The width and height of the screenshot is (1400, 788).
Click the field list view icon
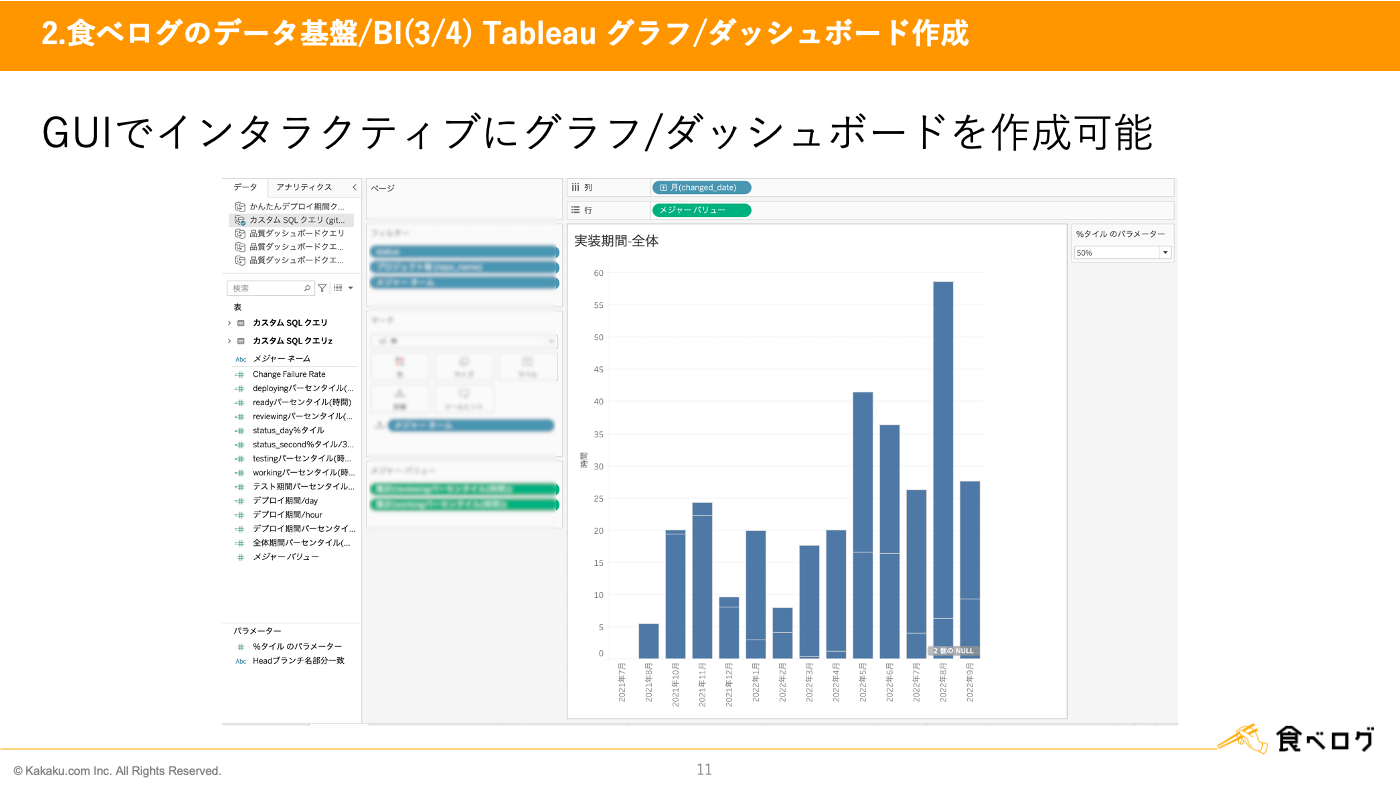click(x=339, y=288)
